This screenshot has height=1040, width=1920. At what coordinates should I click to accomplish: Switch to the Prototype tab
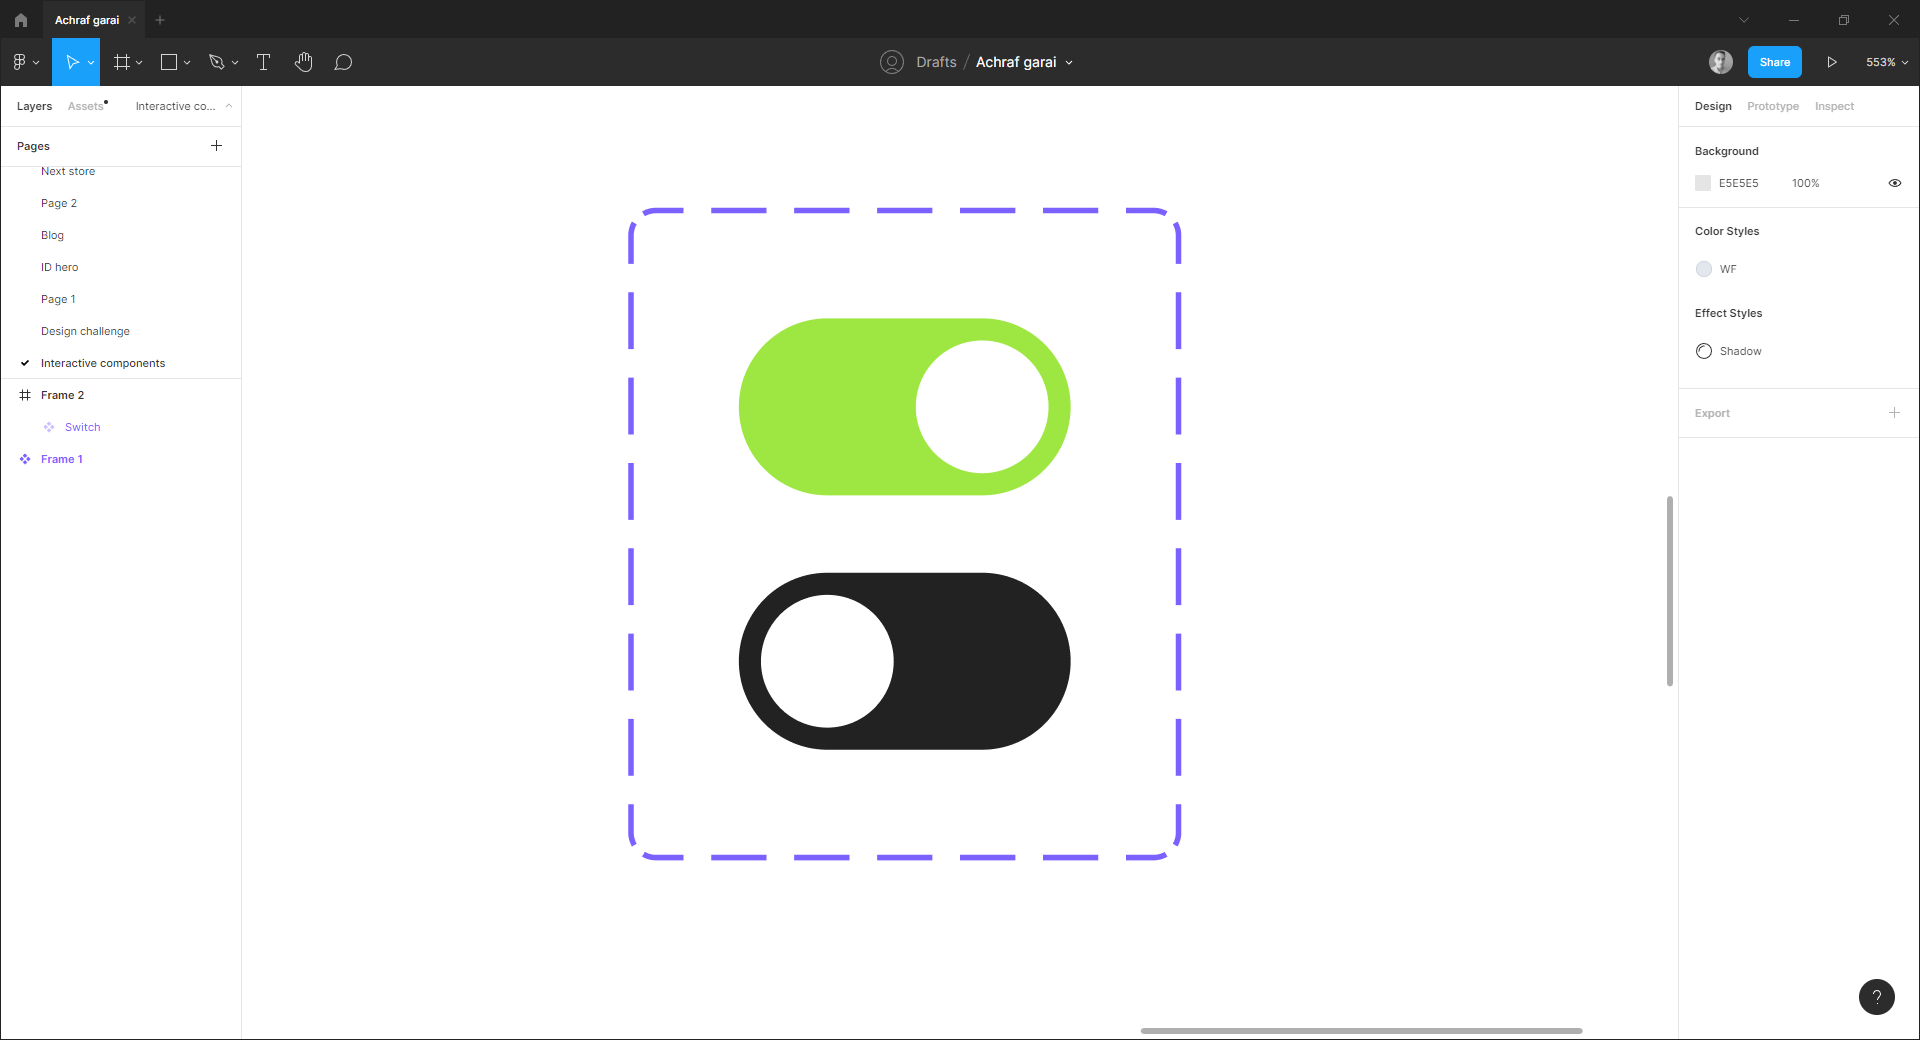[1773, 106]
